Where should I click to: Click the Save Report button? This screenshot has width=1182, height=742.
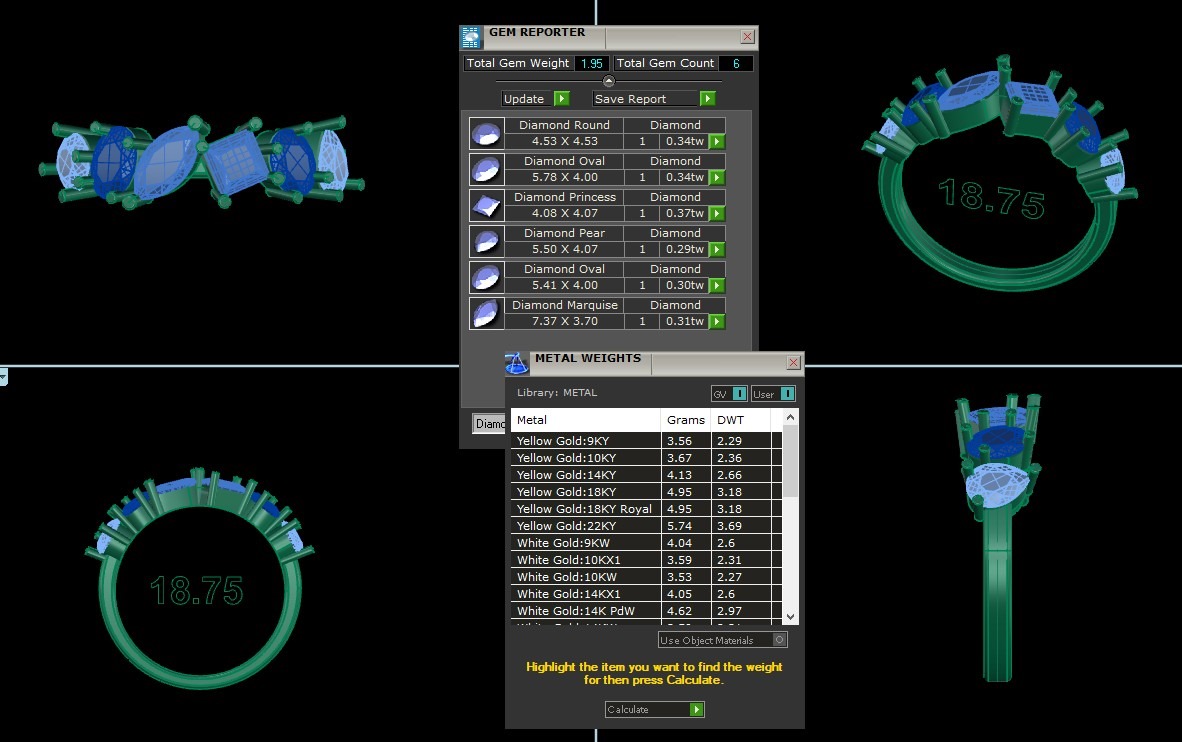tap(653, 99)
